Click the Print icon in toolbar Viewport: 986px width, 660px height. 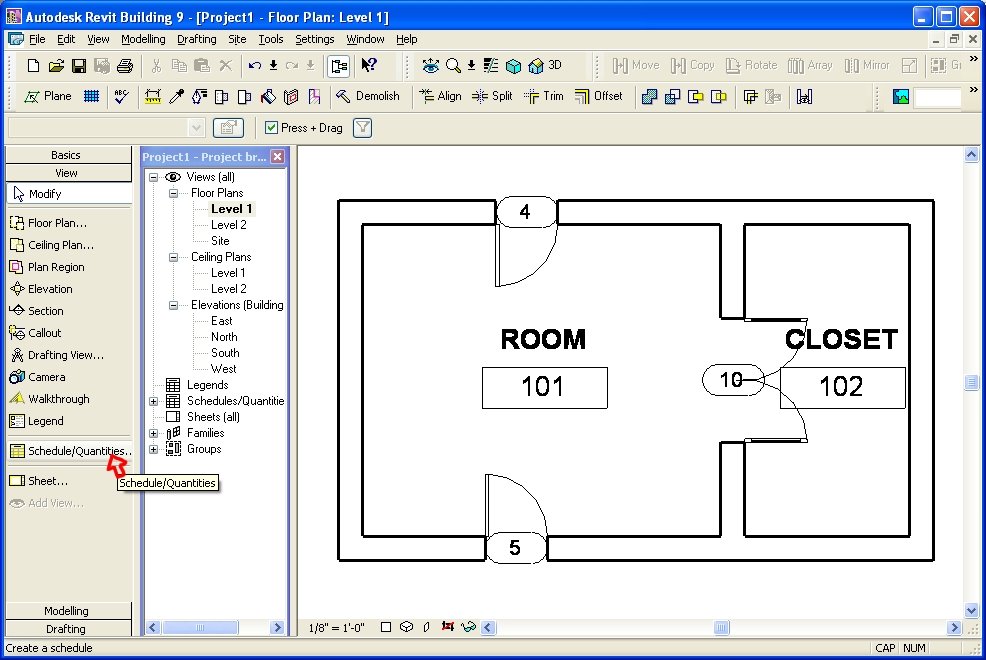click(x=124, y=66)
